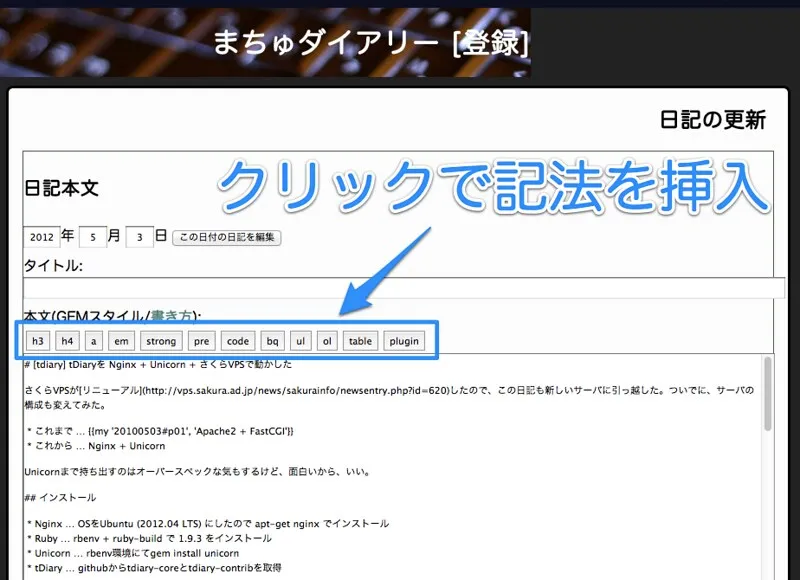The image size is (800, 580).
Task: Focus the year field showing 2012
Action: 41,237
